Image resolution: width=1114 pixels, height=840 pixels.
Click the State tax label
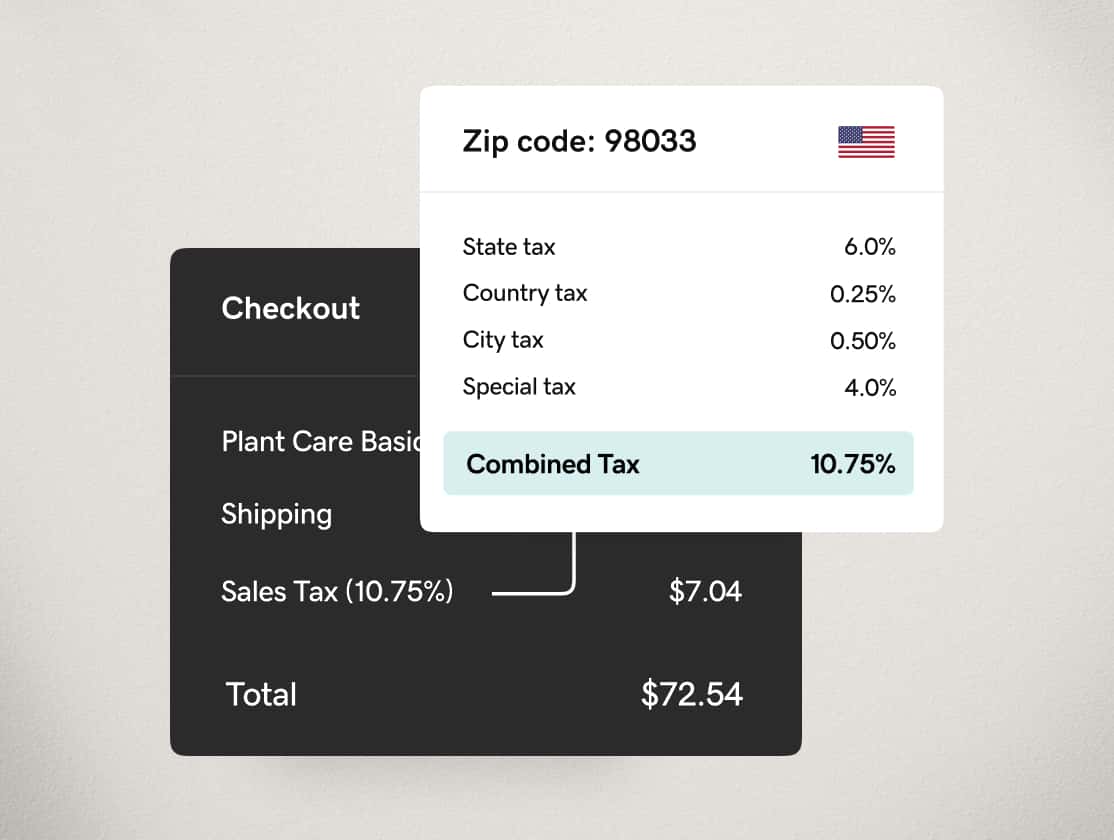click(509, 247)
